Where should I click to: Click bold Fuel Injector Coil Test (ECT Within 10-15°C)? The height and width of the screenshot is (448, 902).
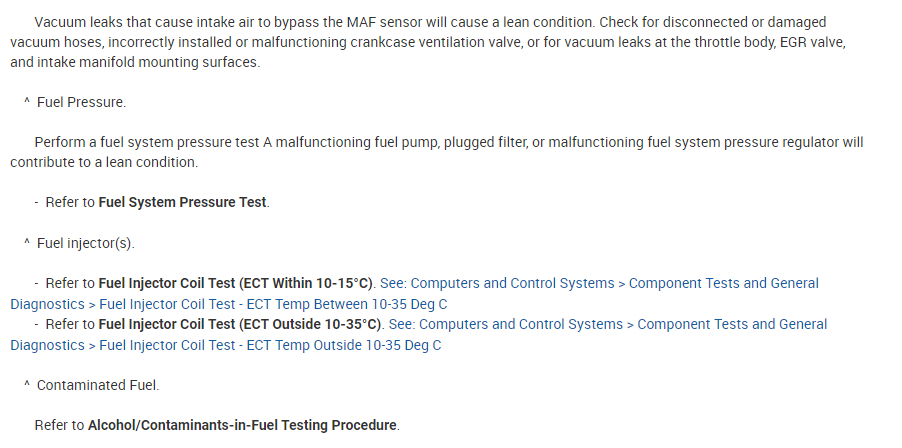235,283
